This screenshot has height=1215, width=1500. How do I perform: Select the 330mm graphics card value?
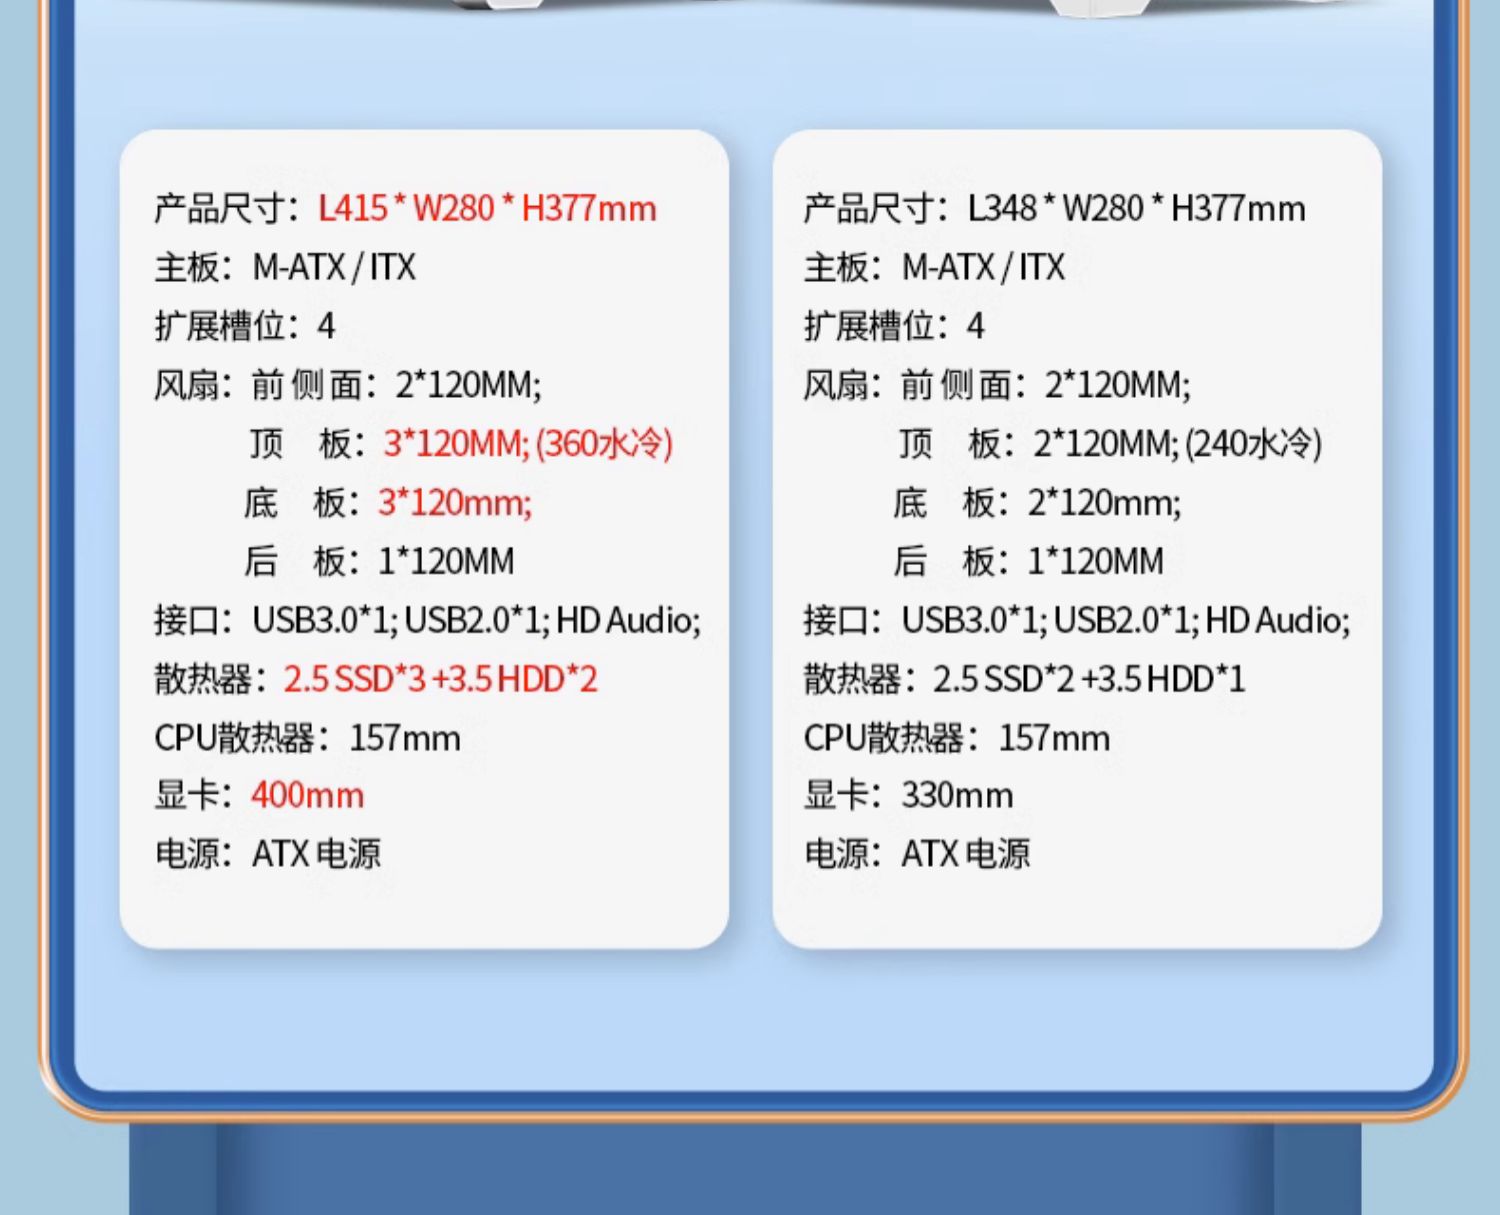point(957,796)
